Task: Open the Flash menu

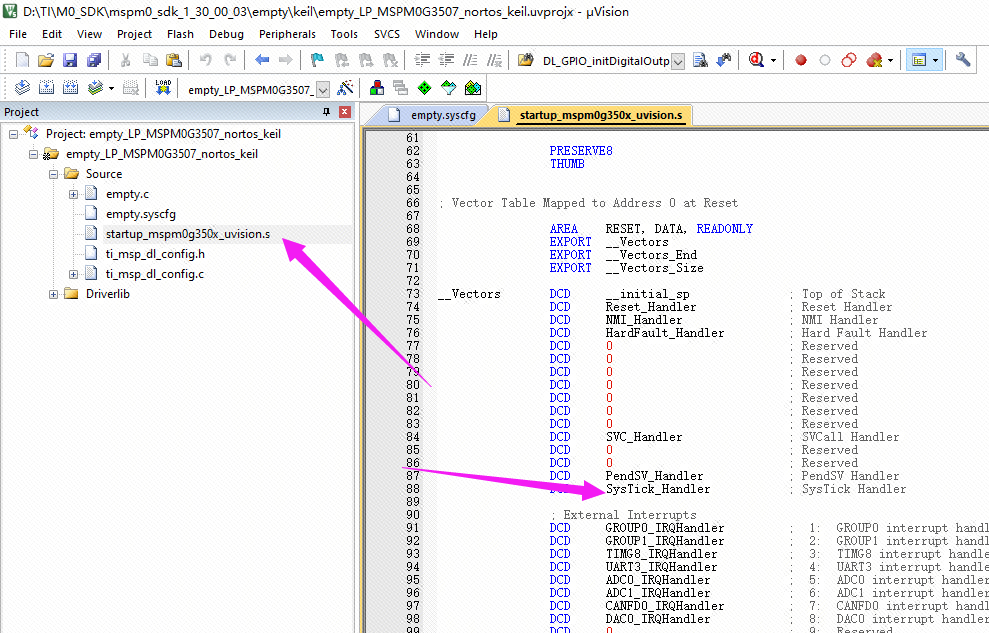Action: [180, 34]
